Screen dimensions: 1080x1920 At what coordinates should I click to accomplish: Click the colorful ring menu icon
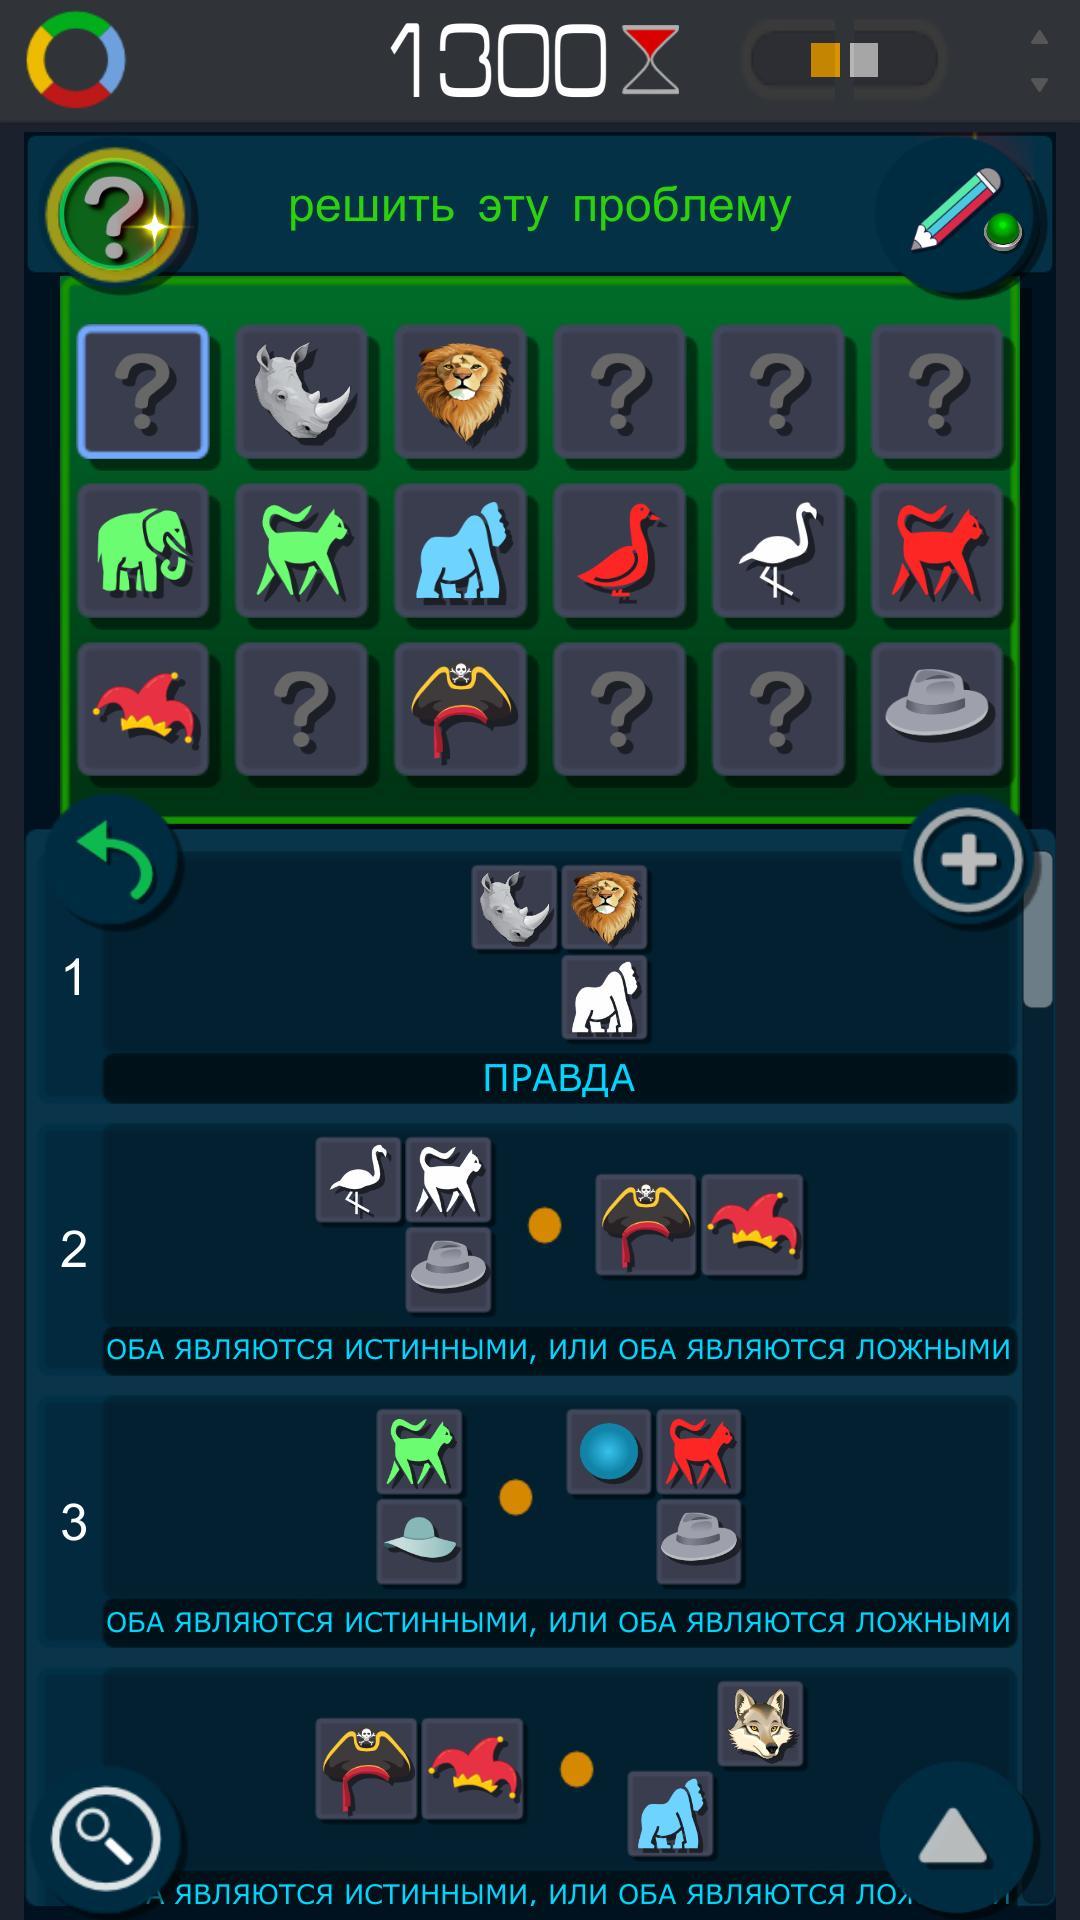(x=76, y=59)
